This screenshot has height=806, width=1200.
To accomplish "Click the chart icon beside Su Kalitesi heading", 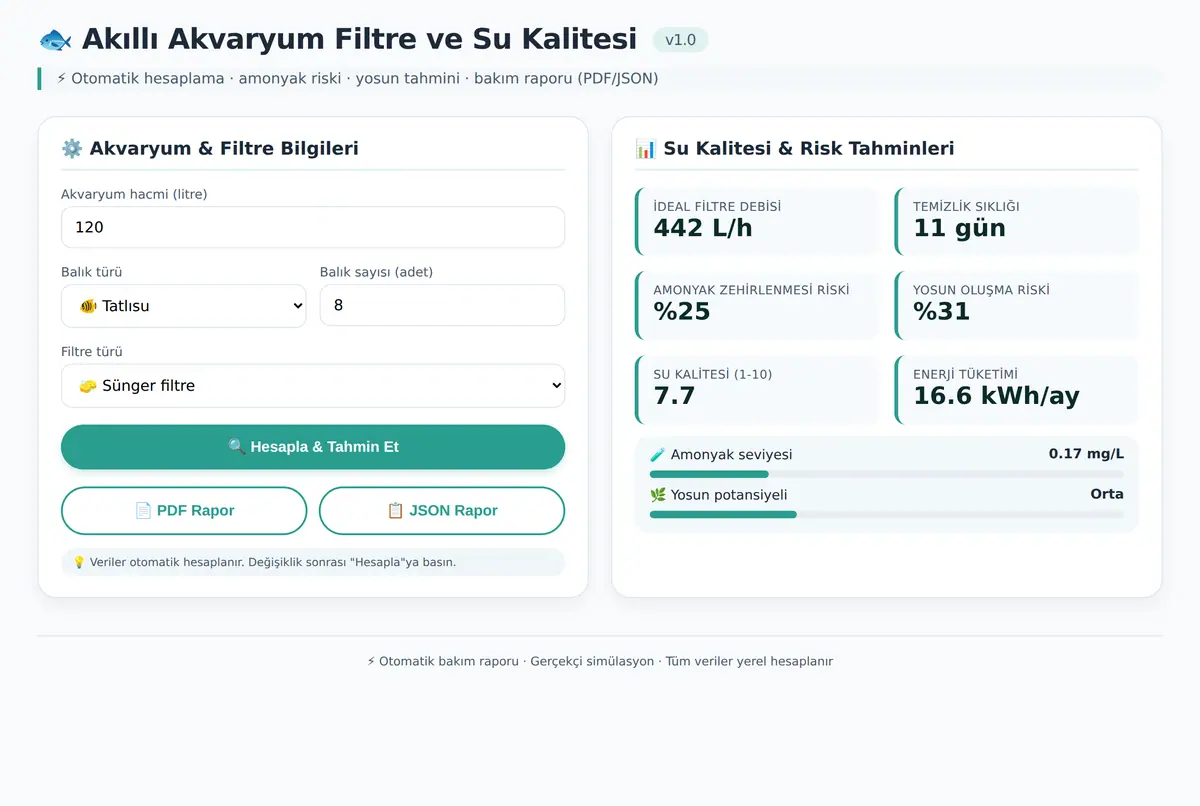I will 646,149.
